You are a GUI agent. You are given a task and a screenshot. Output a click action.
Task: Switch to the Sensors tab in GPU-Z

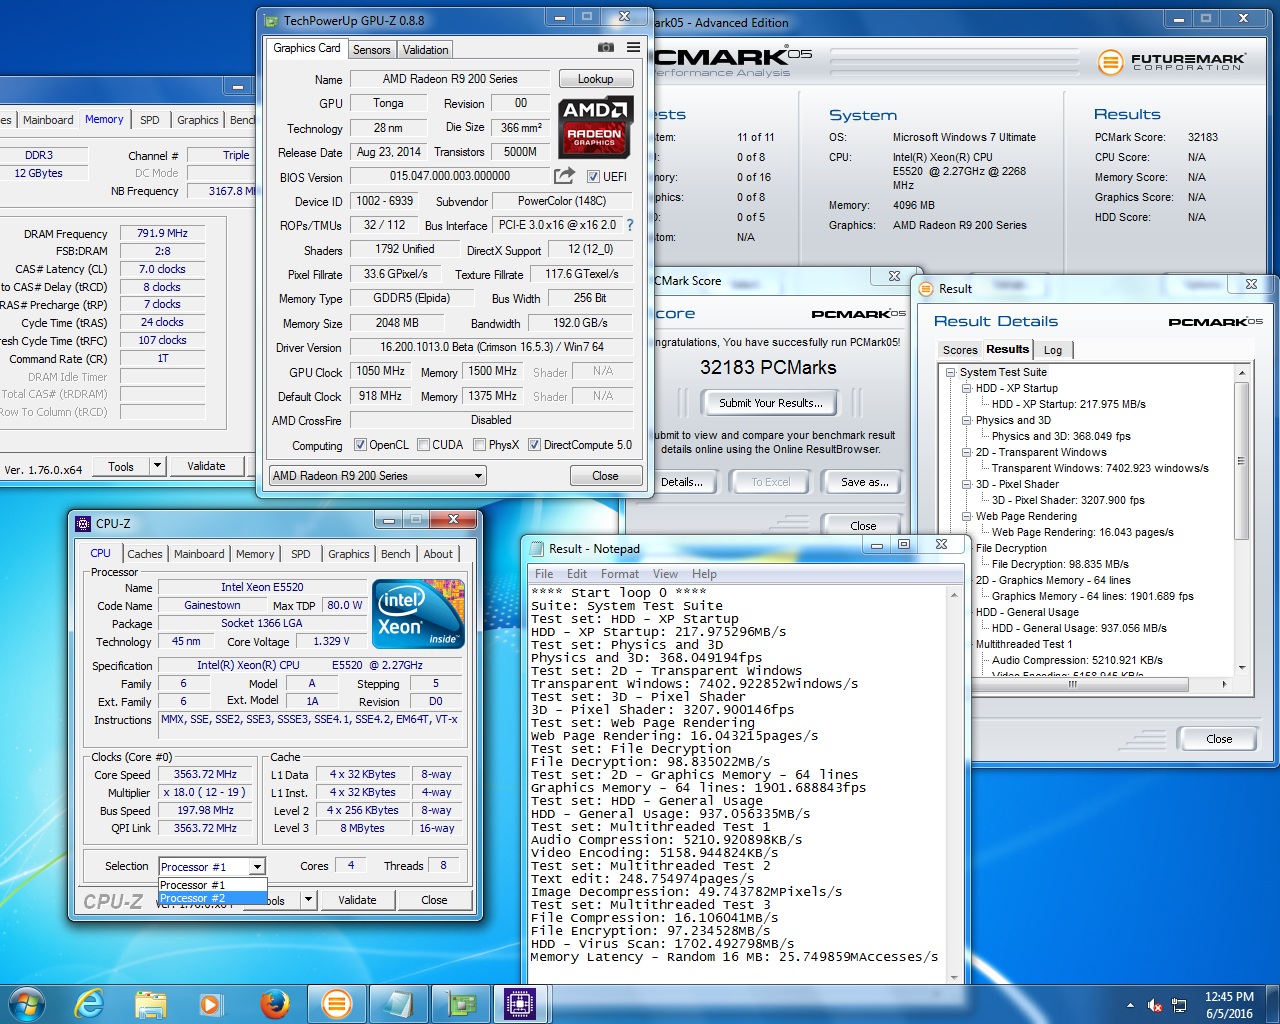(x=371, y=50)
